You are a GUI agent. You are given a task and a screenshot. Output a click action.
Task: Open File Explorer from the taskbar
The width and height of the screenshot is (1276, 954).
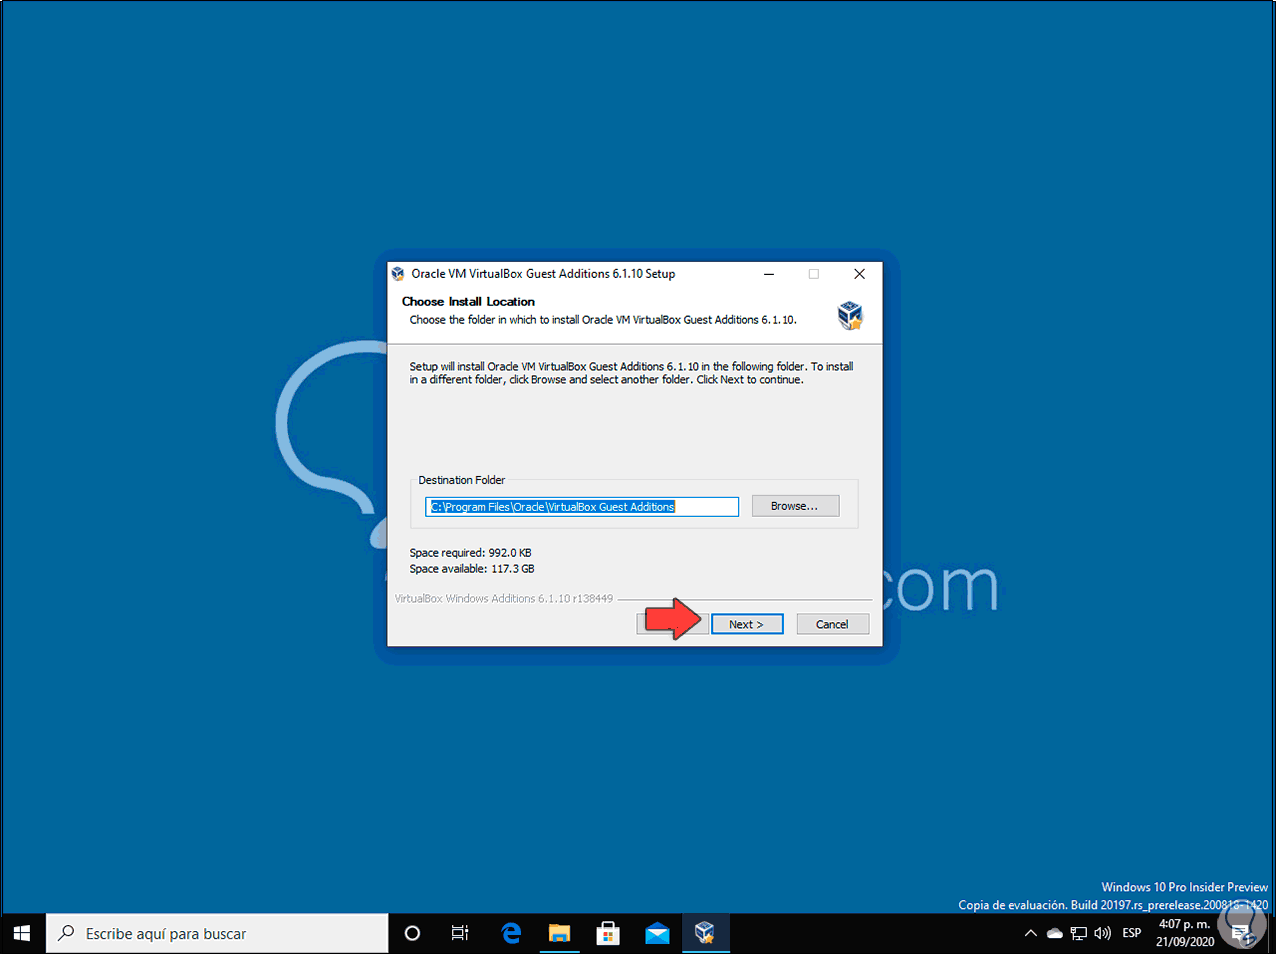(x=559, y=933)
